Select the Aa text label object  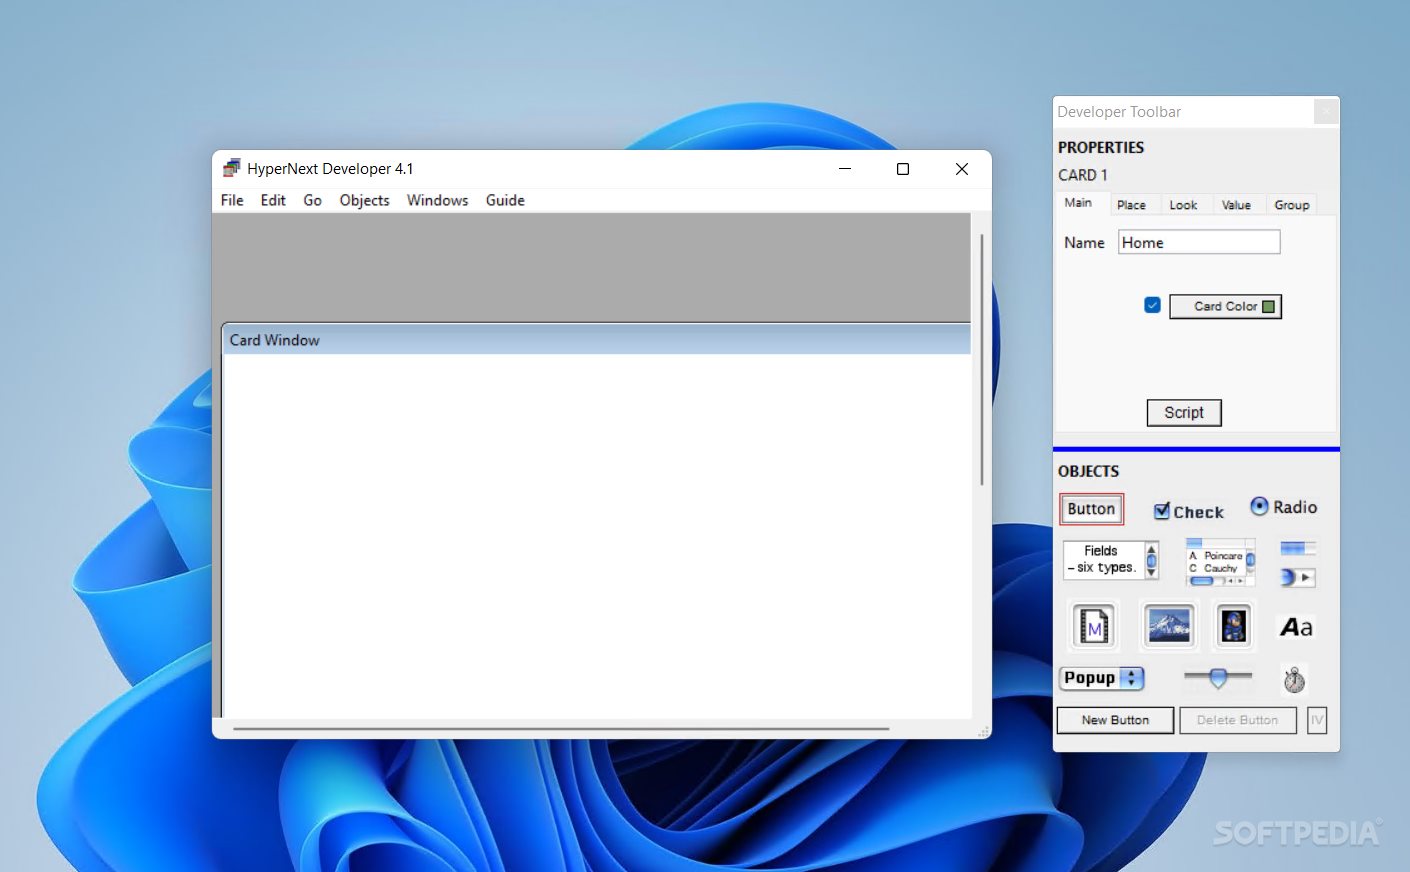(1296, 627)
